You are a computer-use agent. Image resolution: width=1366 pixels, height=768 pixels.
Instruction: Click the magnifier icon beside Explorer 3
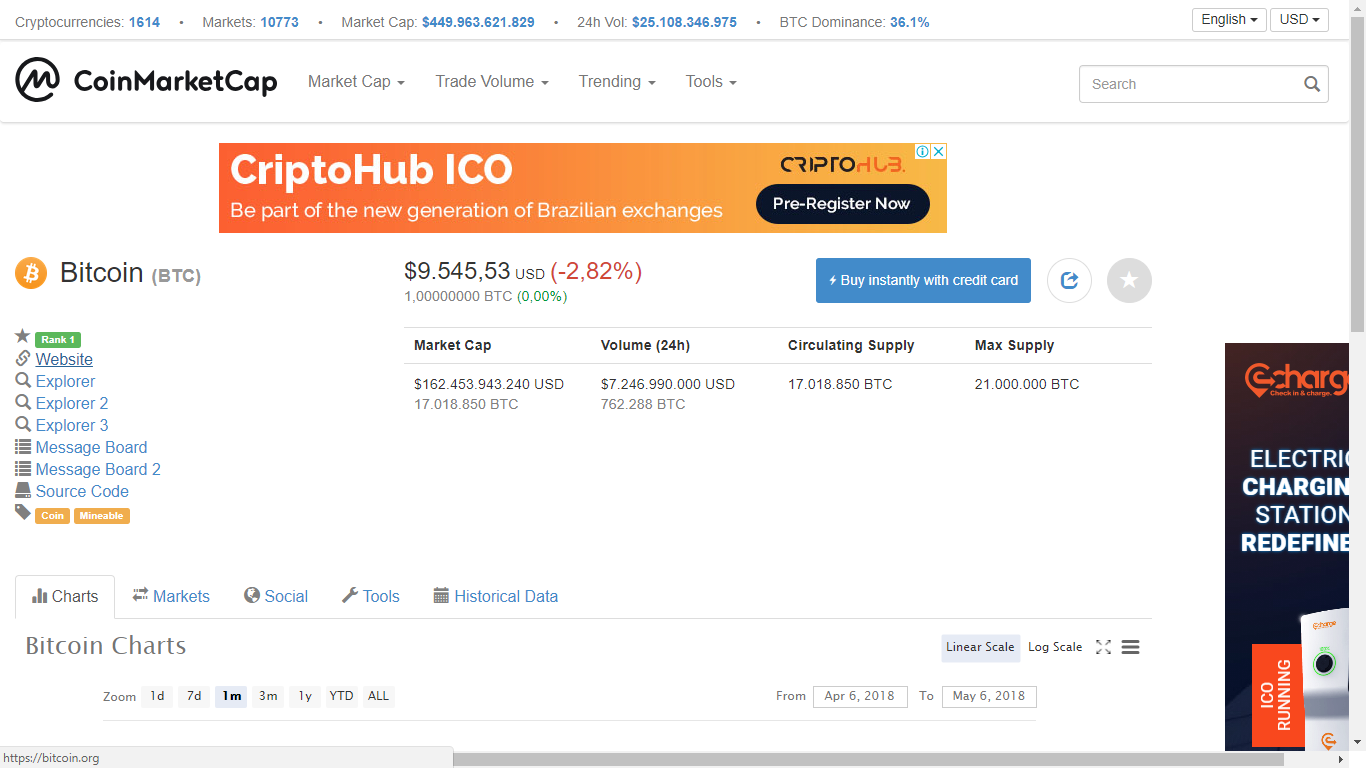point(23,424)
